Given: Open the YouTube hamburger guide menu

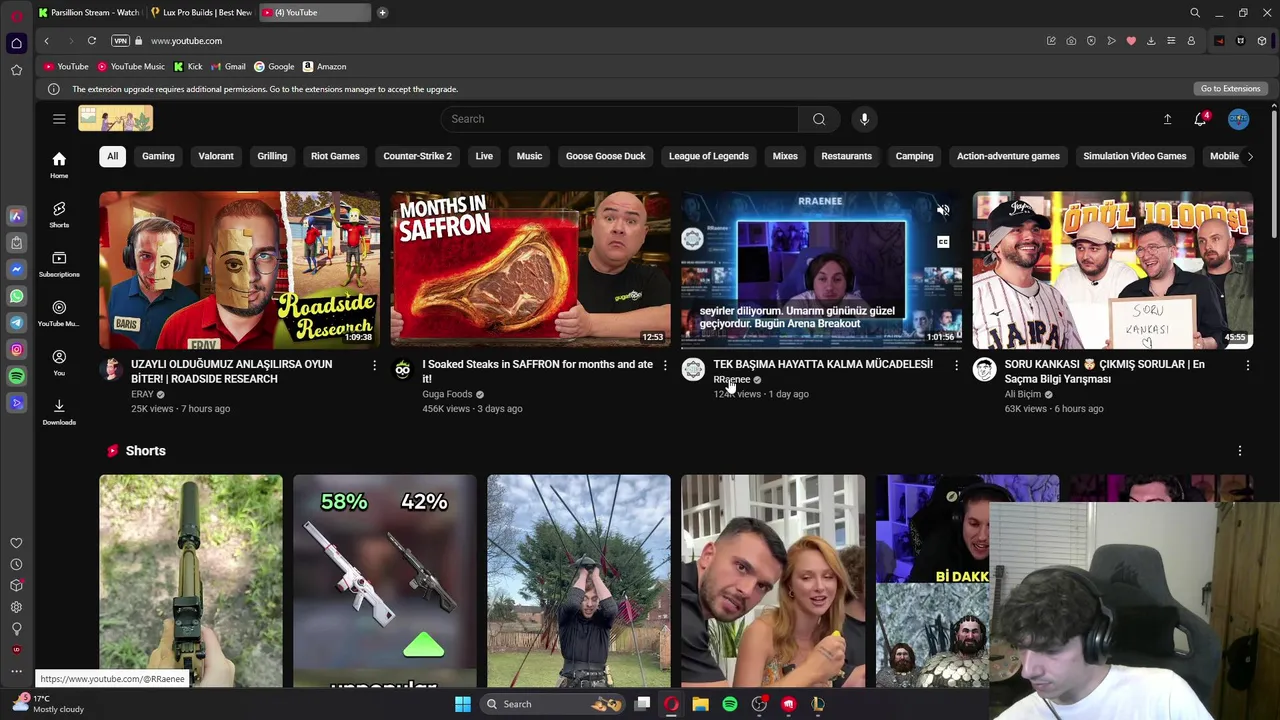Looking at the screenshot, I should tap(59, 119).
